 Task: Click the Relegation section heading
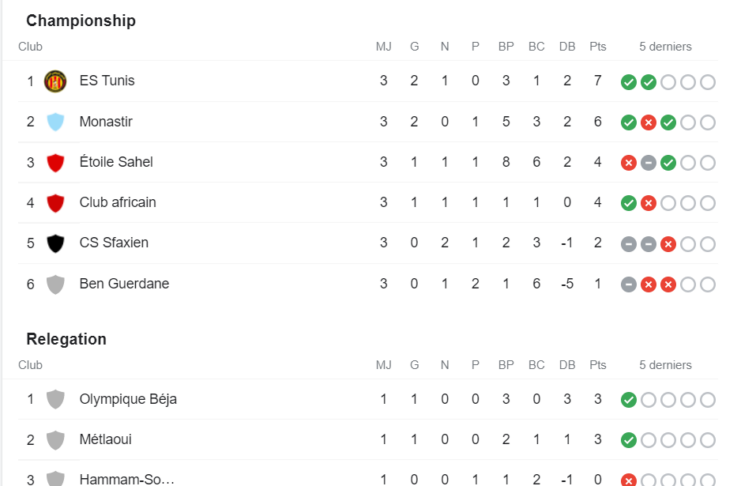pos(66,339)
